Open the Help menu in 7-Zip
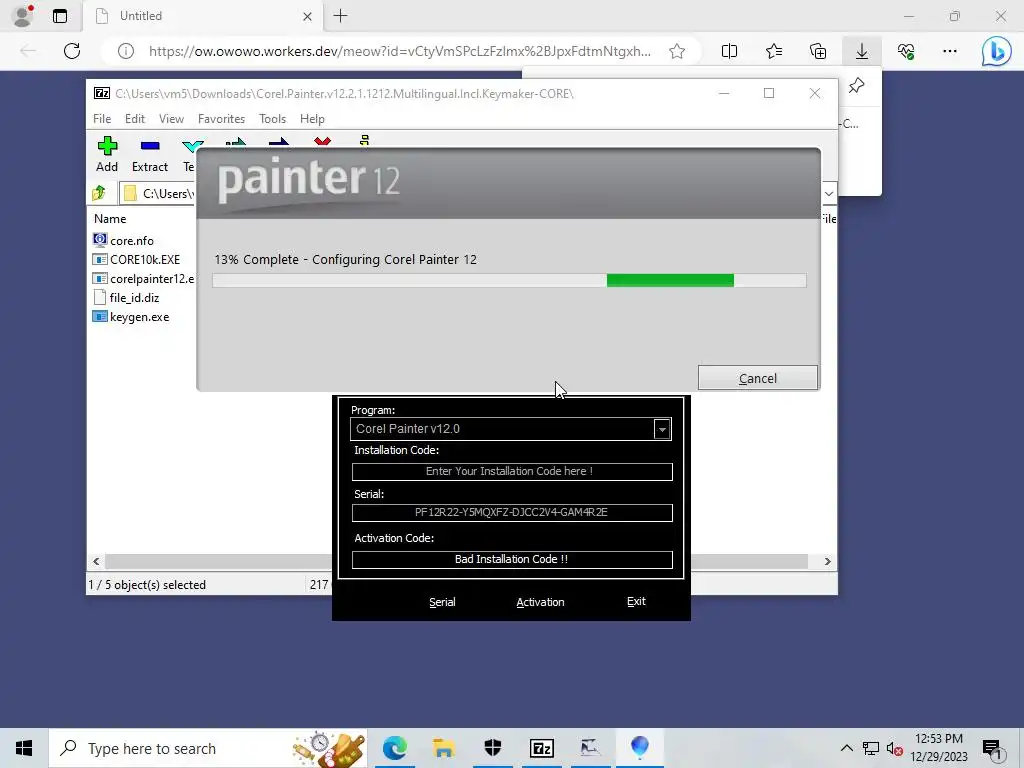 coord(312,119)
